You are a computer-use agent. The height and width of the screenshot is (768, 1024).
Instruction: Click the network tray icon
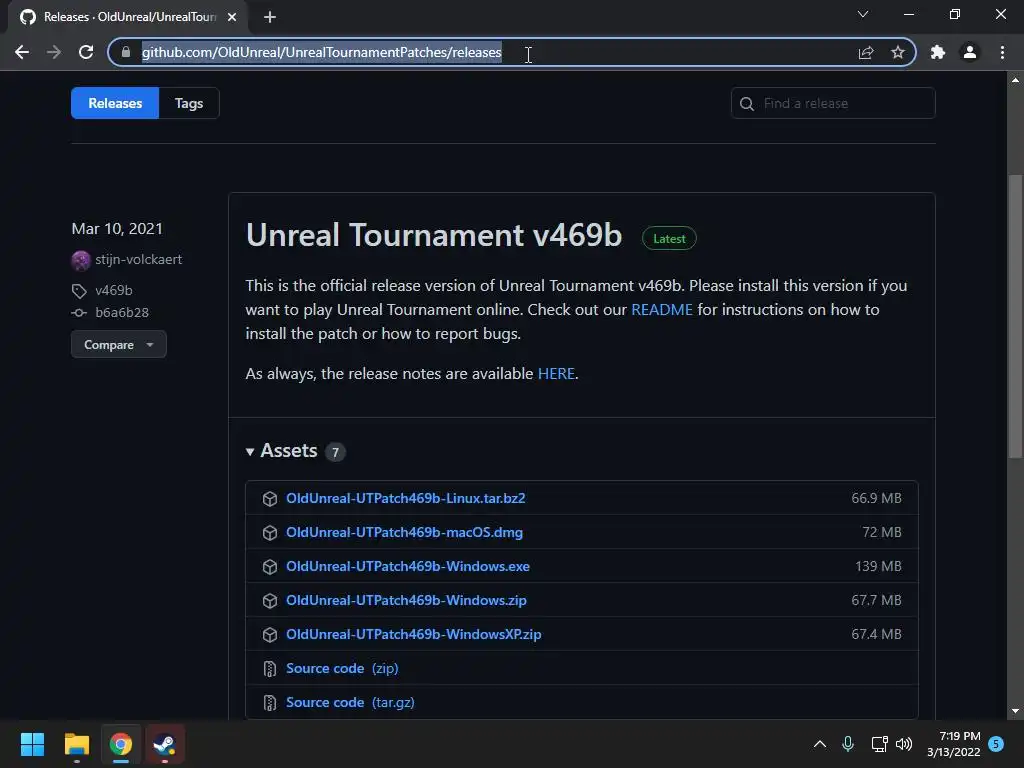click(x=879, y=744)
